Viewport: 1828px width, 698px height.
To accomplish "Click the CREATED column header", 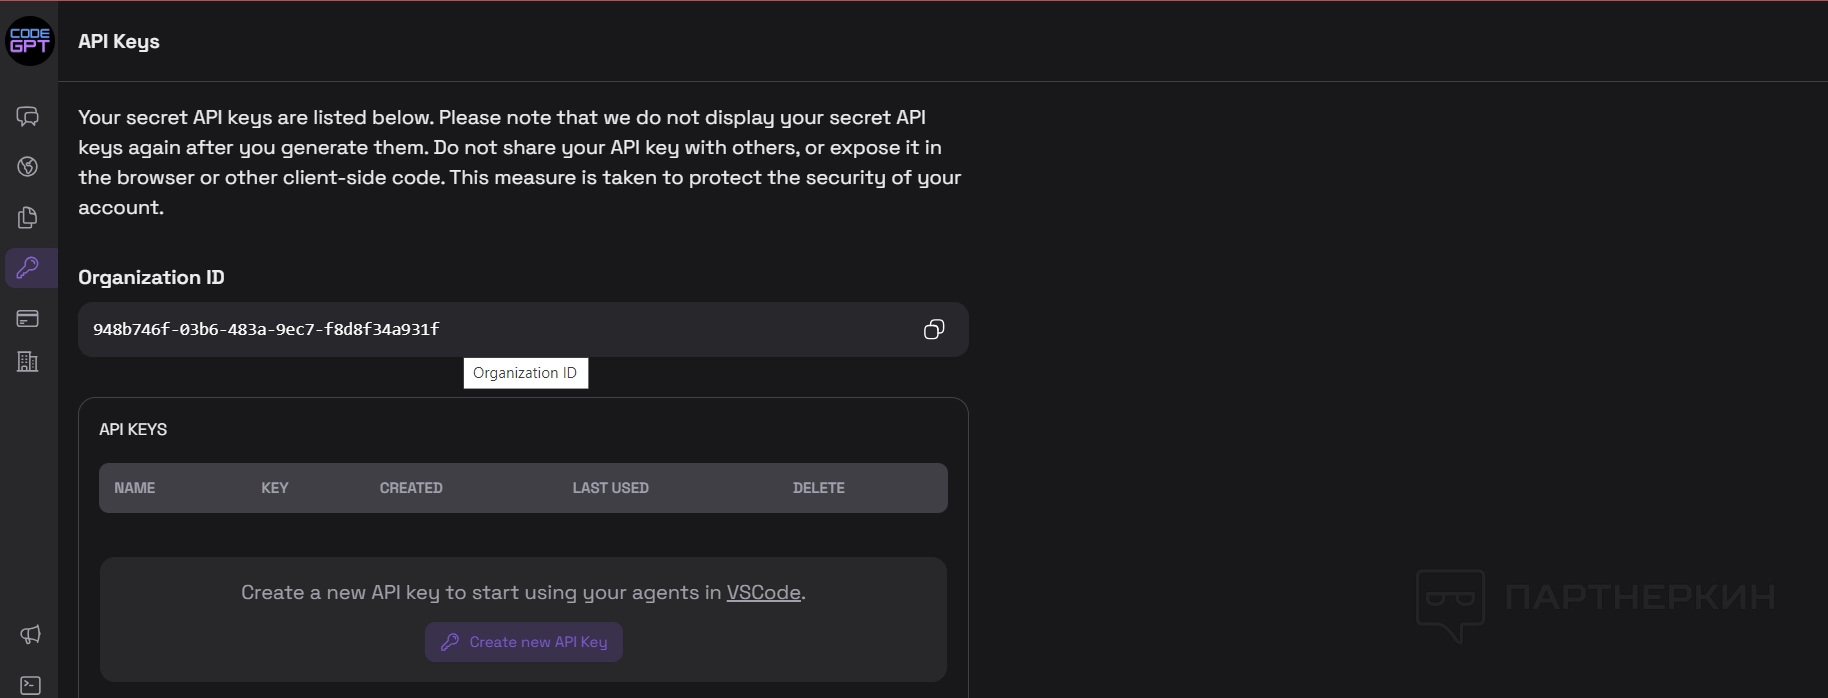I will pyautogui.click(x=411, y=488).
